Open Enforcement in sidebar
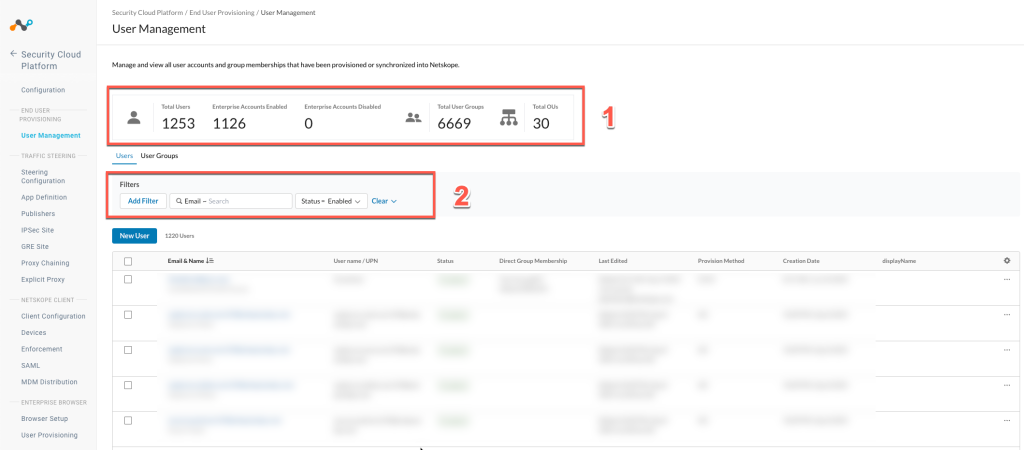This screenshot has width=1024, height=450. point(42,349)
